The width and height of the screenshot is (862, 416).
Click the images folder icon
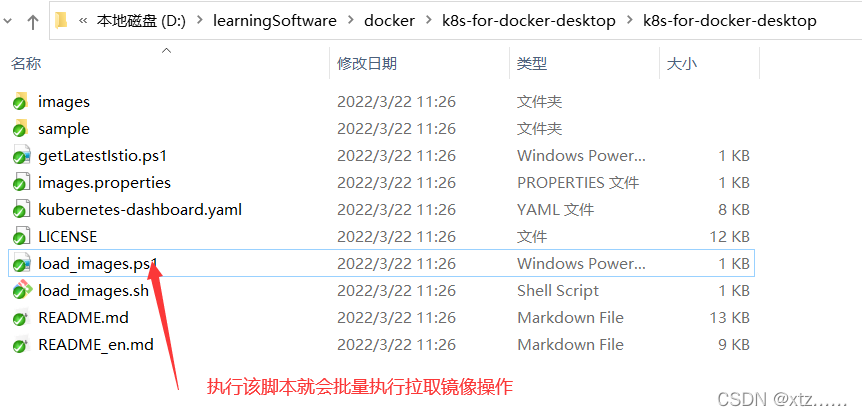coord(20,101)
